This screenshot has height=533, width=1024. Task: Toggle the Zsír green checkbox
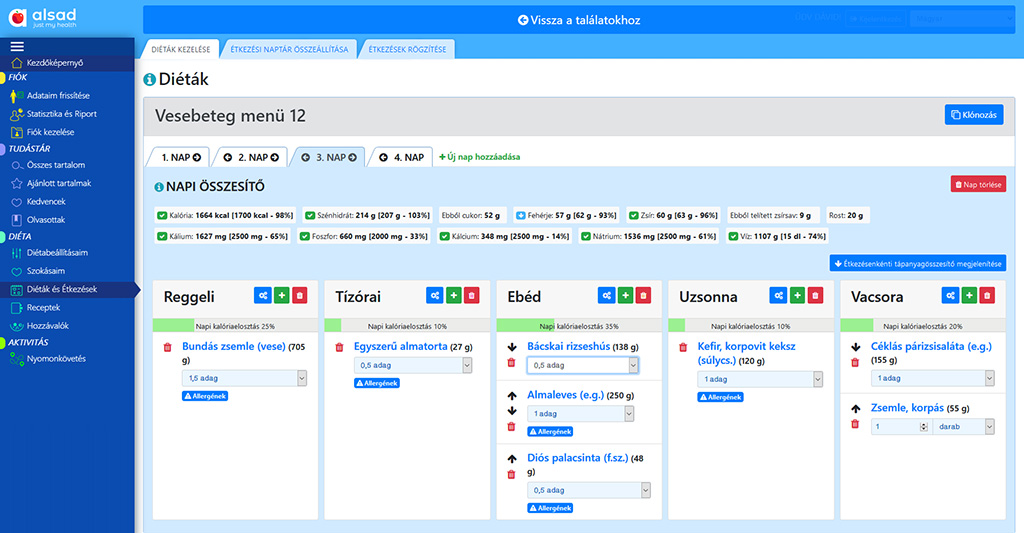(633, 215)
